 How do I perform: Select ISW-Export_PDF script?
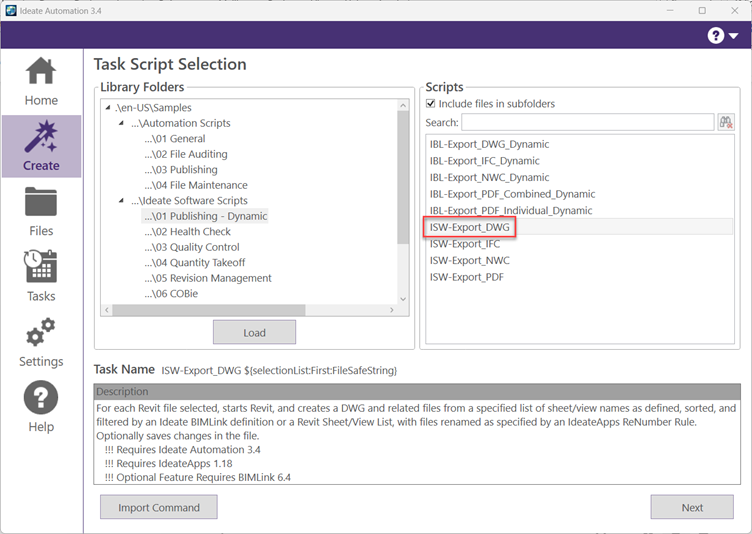point(467,277)
